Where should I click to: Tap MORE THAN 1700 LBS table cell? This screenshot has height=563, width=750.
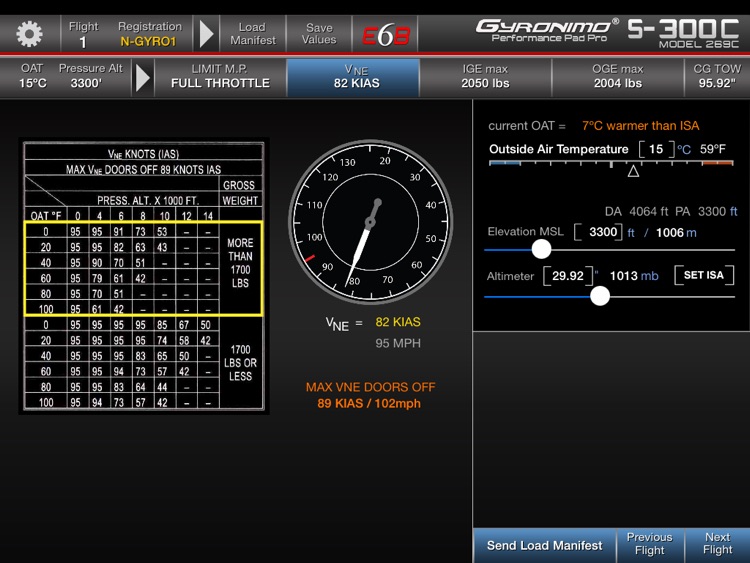point(240,263)
